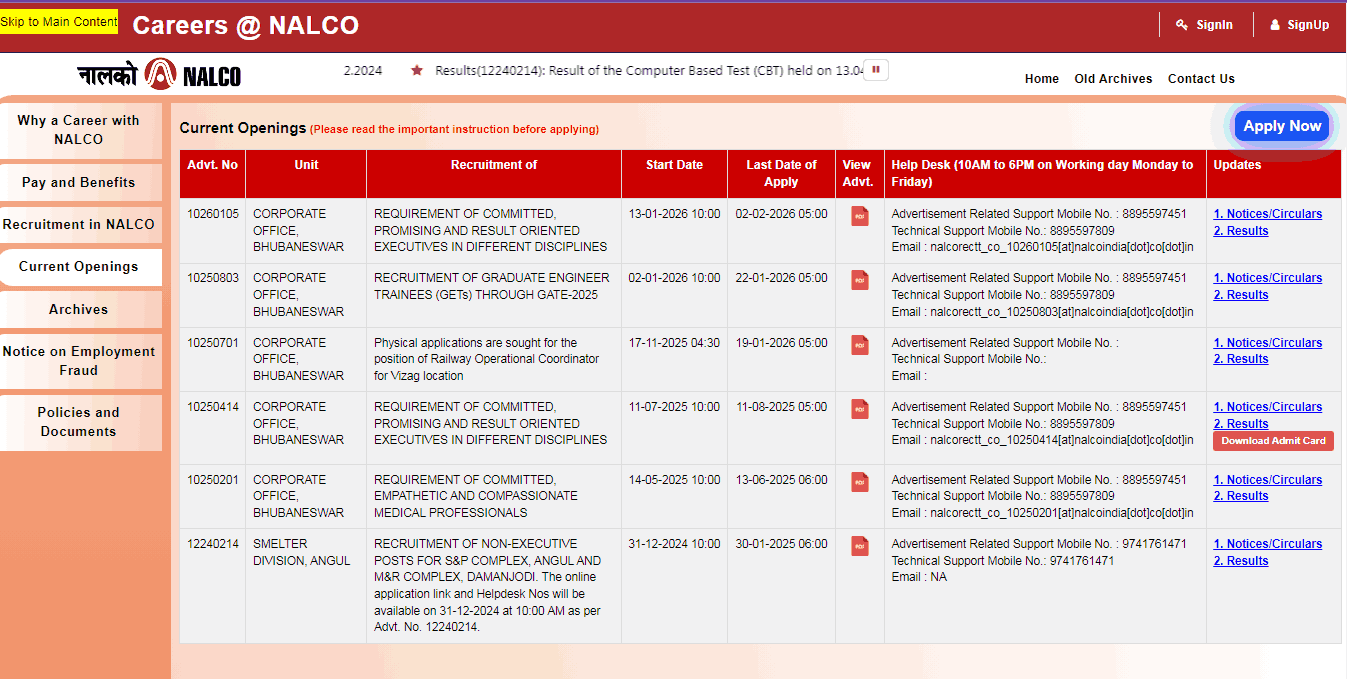
Task: Open PDF advertisement for Advt No 12240214
Action: 859,546
